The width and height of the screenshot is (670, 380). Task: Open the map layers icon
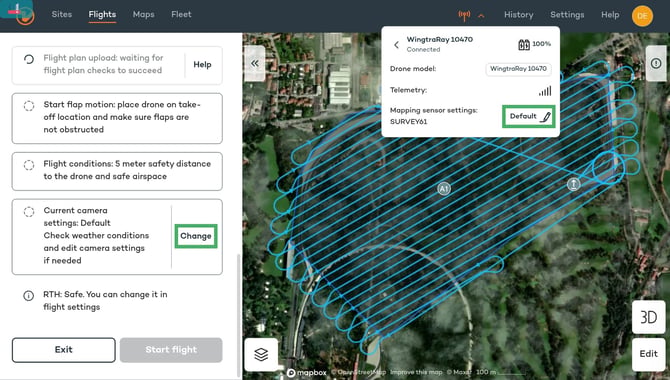coord(261,354)
